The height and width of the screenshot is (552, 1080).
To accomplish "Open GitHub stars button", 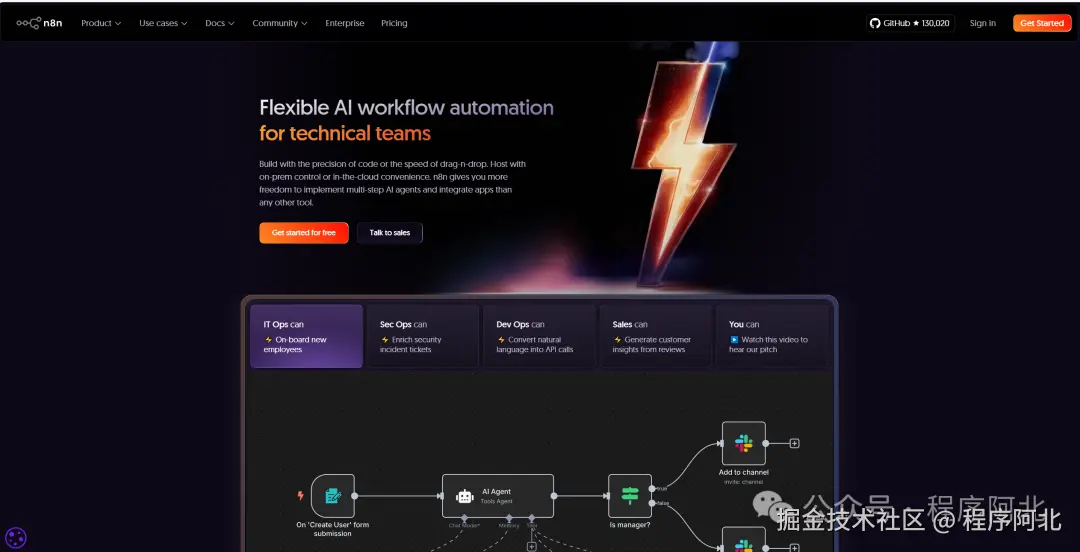I will coord(910,23).
